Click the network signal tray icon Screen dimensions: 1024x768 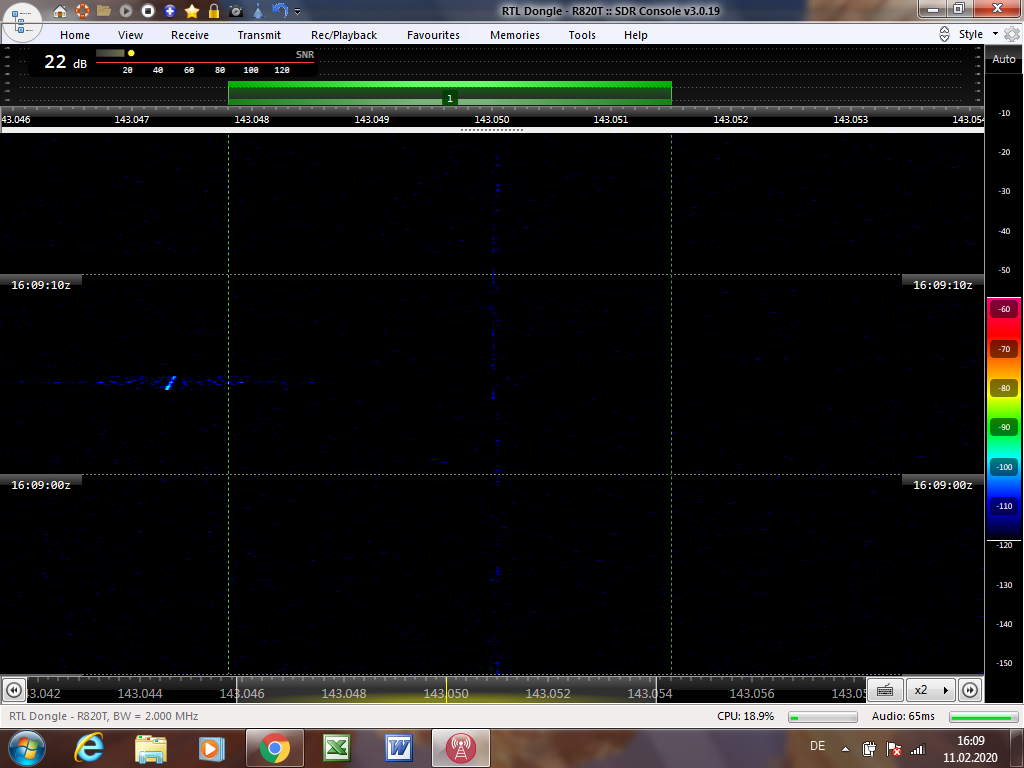[918, 749]
